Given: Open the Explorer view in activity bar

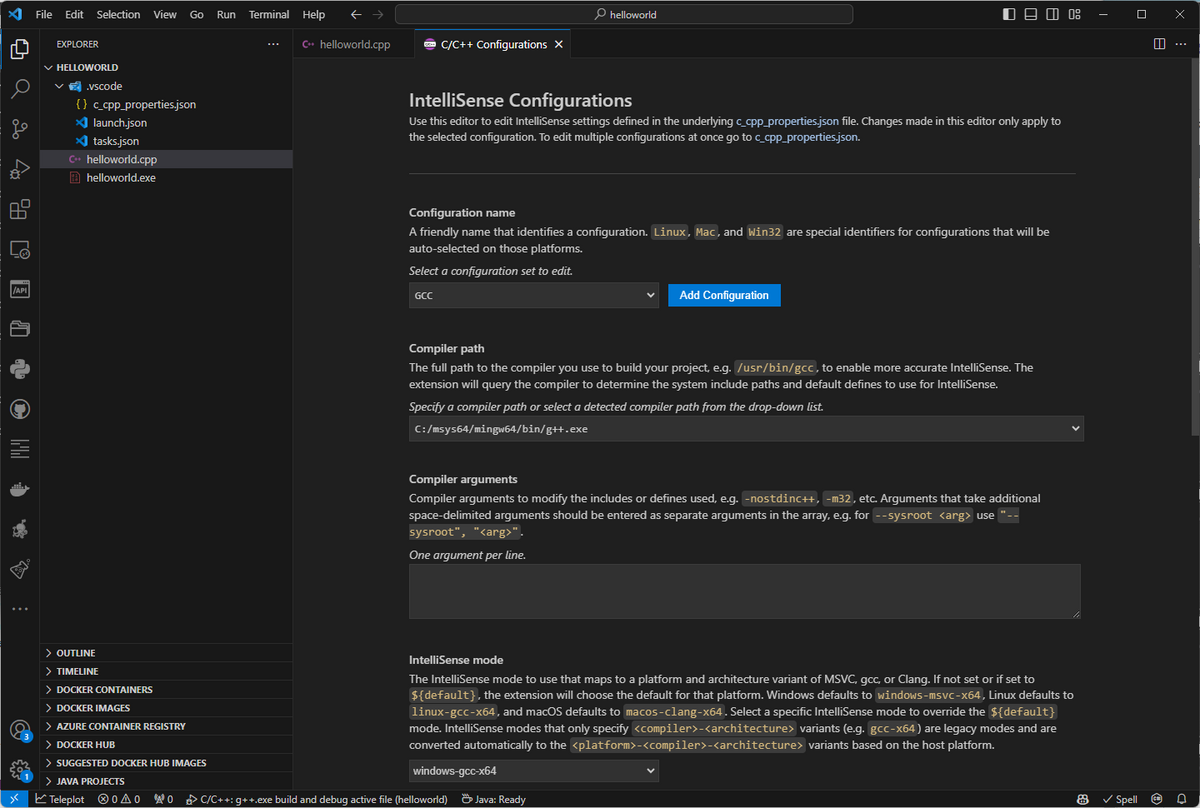Looking at the screenshot, I should 19,48.
